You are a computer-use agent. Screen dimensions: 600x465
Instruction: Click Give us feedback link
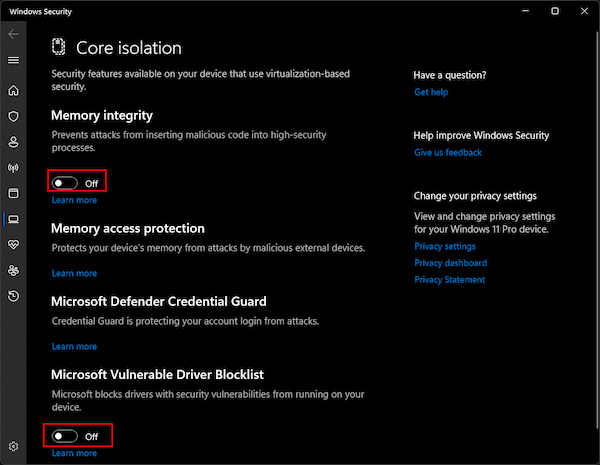pyautogui.click(x=448, y=153)
